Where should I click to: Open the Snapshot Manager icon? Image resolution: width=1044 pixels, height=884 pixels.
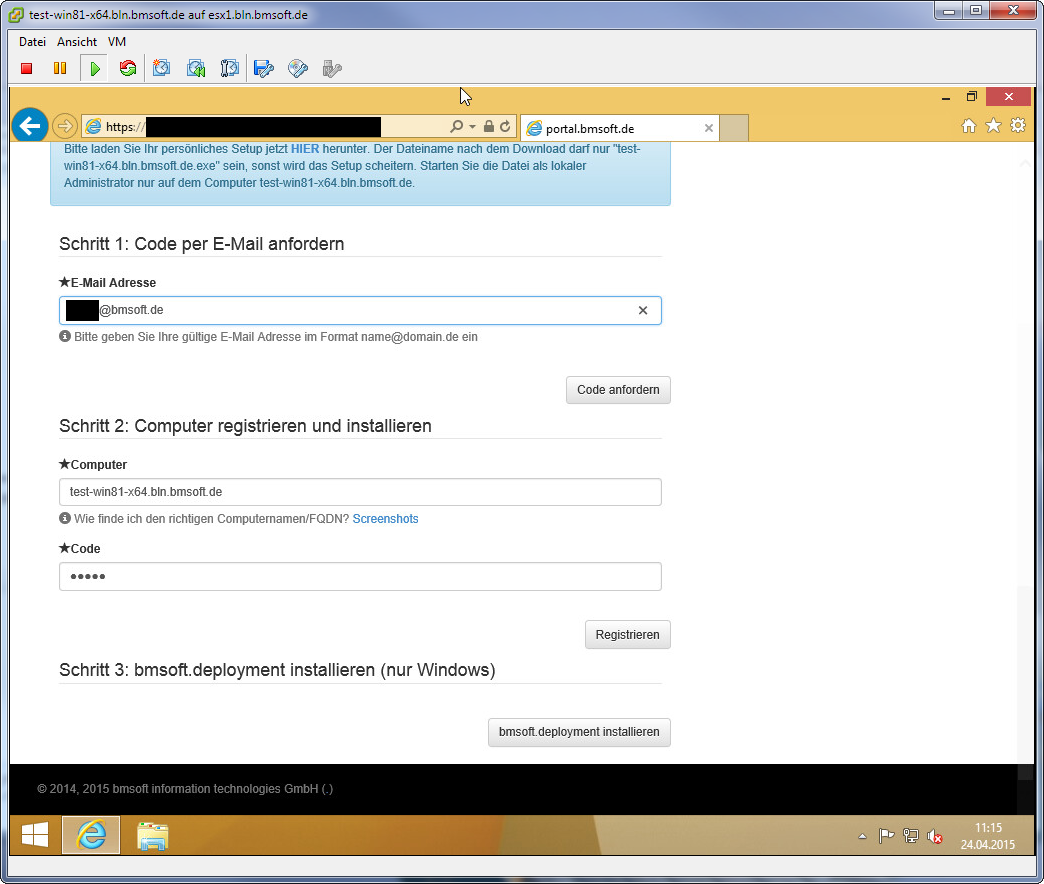pos(229,69)
